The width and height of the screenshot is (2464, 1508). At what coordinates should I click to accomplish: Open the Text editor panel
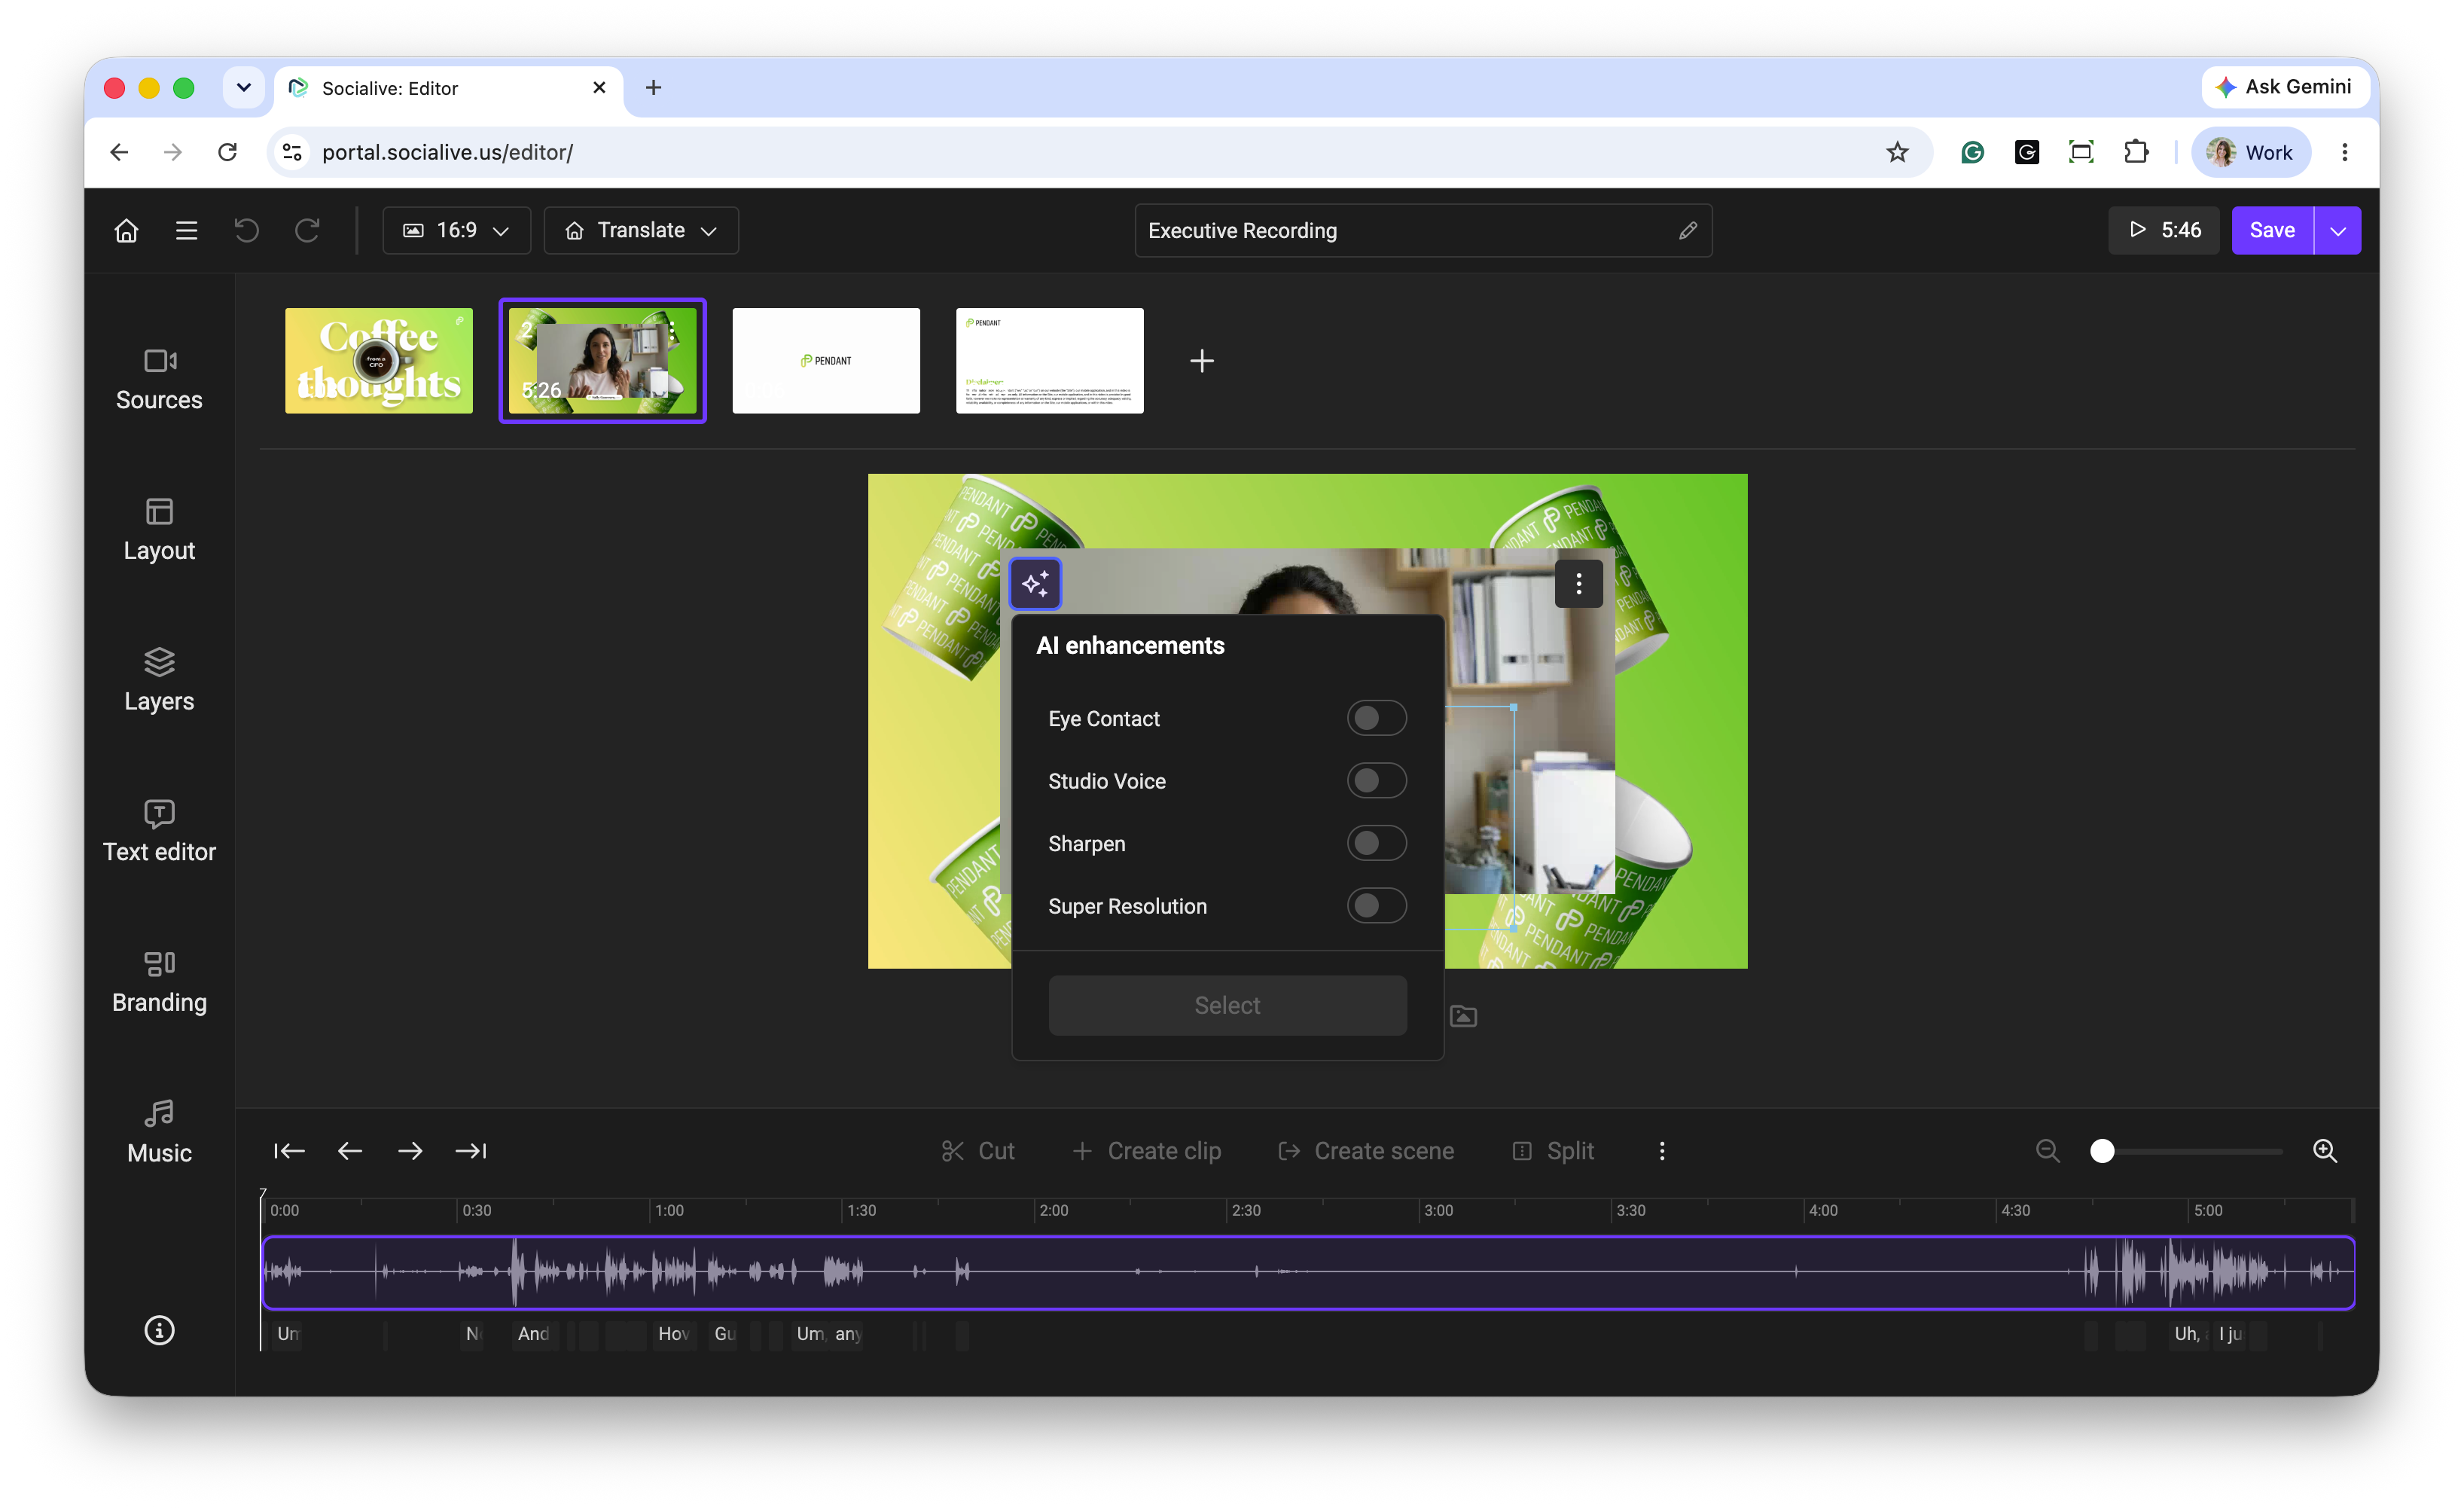coord(159,832)
